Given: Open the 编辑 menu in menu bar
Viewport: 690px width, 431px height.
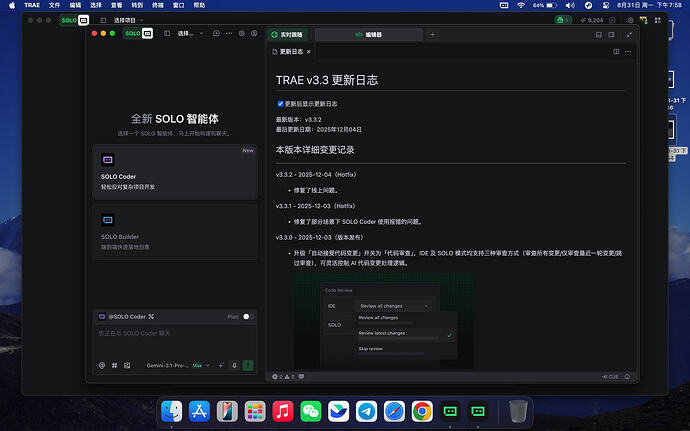Looking at the screenshot, I should click(x=75, y=5).
